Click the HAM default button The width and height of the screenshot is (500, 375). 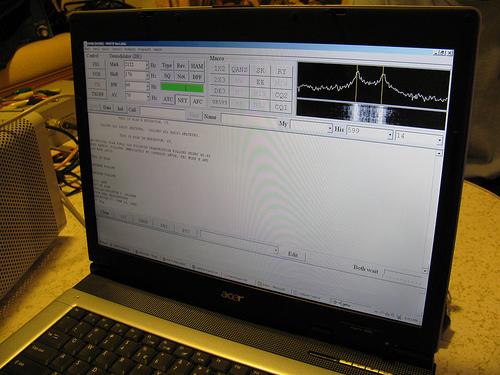click(x=197, y=66)
